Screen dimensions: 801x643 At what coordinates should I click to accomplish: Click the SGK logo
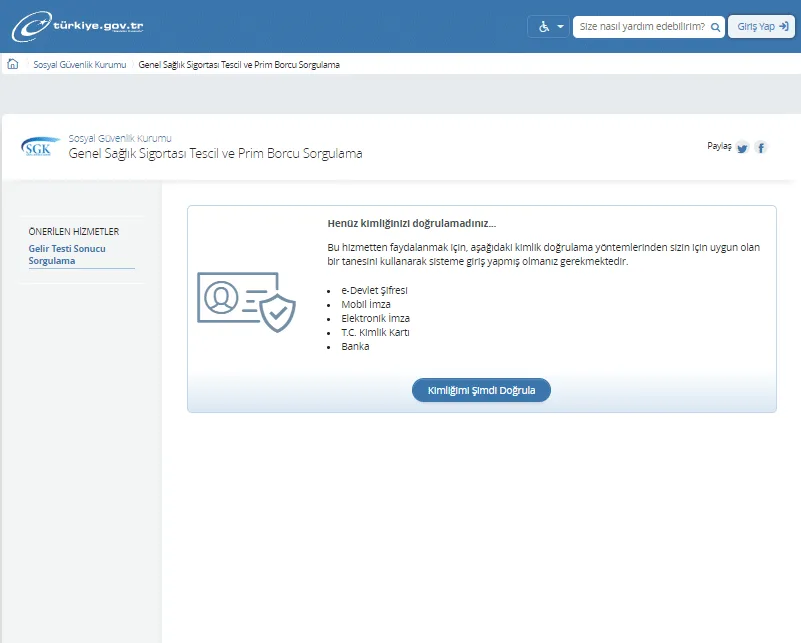(x=40, y=147)
